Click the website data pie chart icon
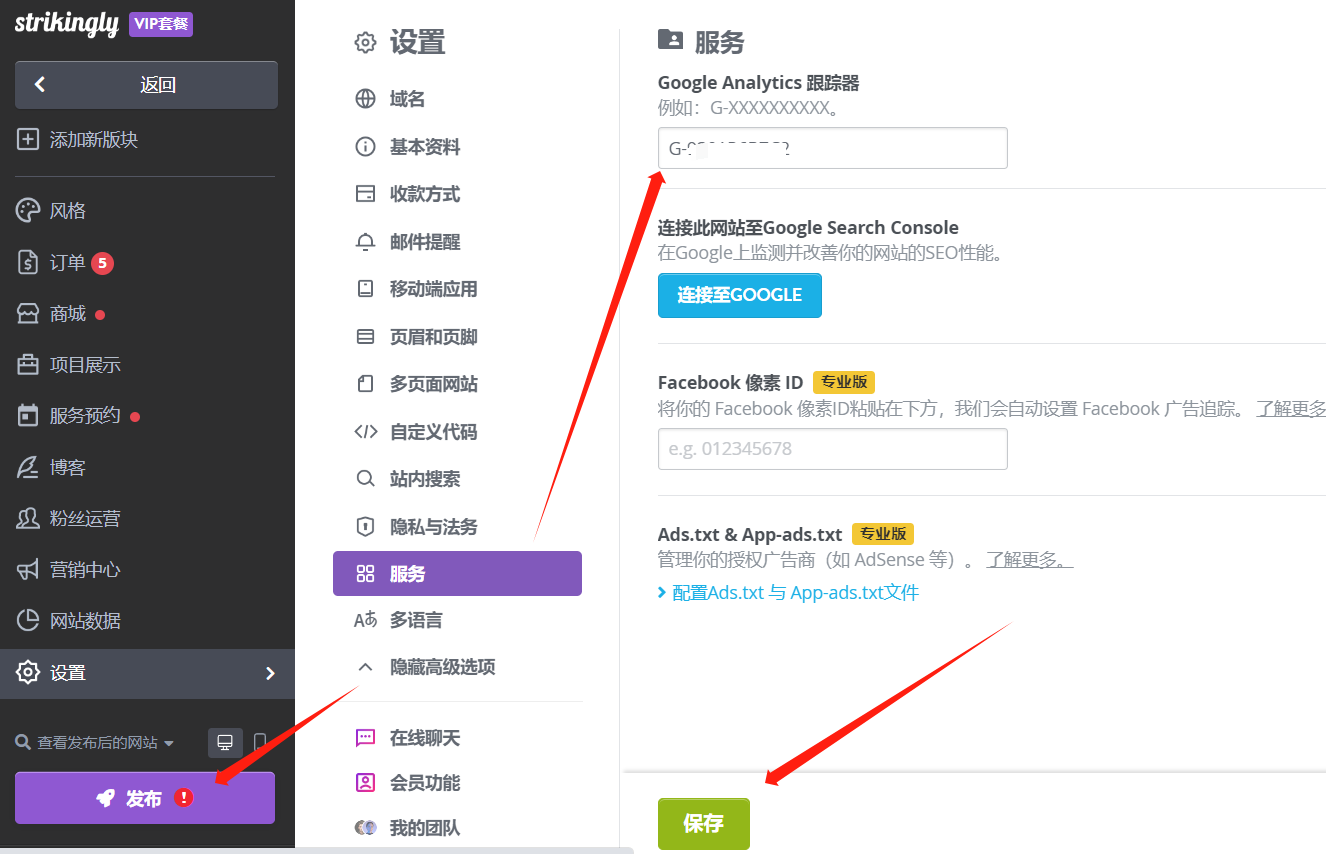The width and height of the screenshot is (1326, 854). point(28,620)
